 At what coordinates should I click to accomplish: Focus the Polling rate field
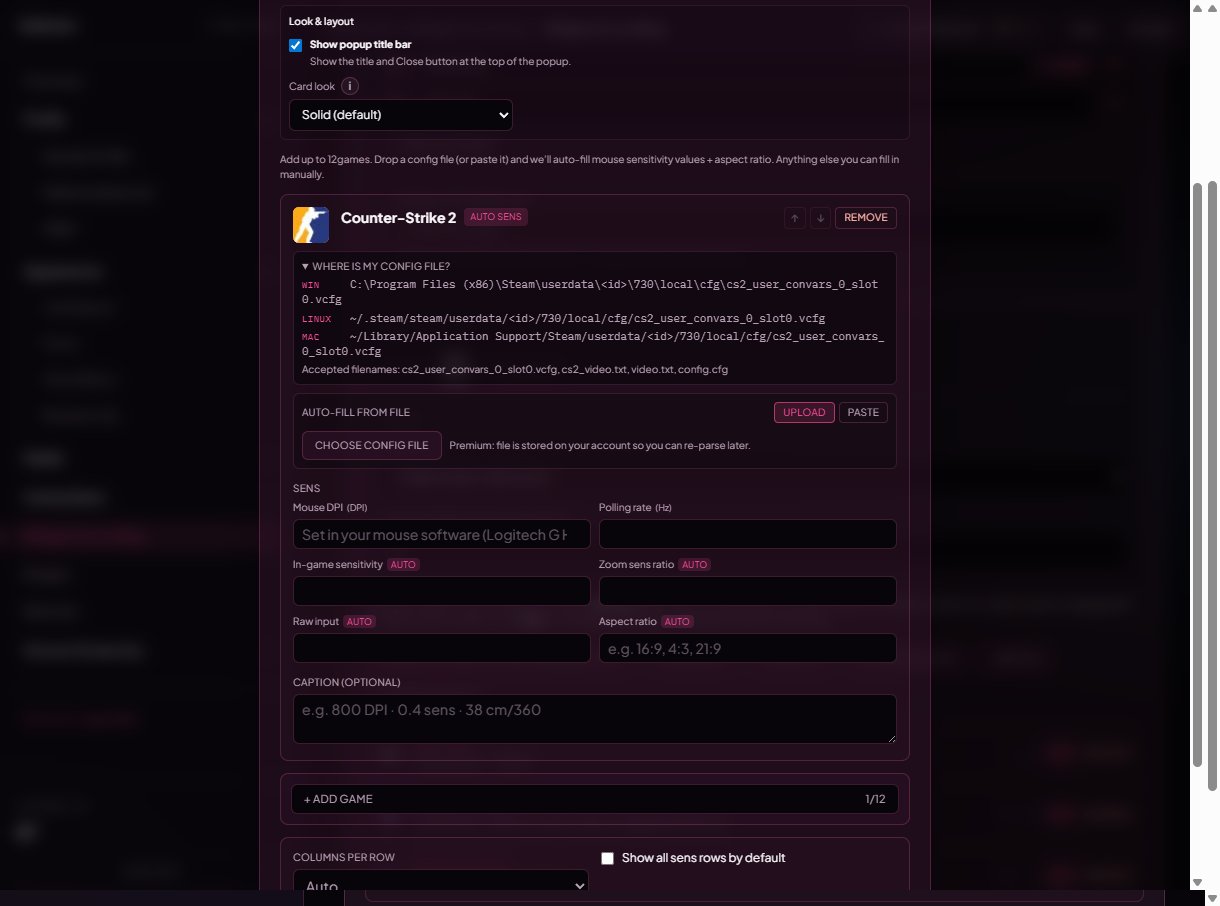[748, 535]
